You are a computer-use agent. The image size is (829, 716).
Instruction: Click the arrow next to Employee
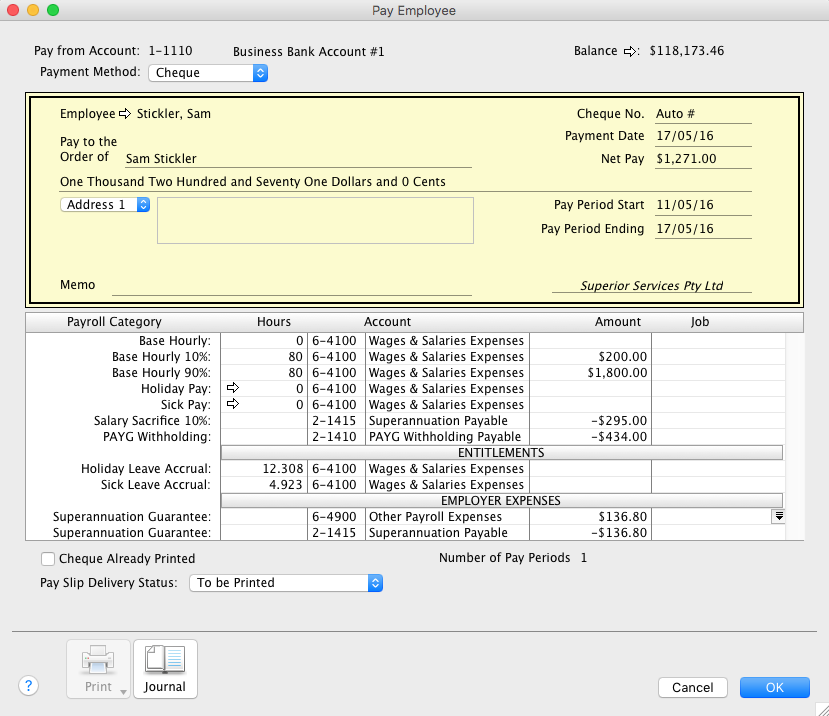126,114
